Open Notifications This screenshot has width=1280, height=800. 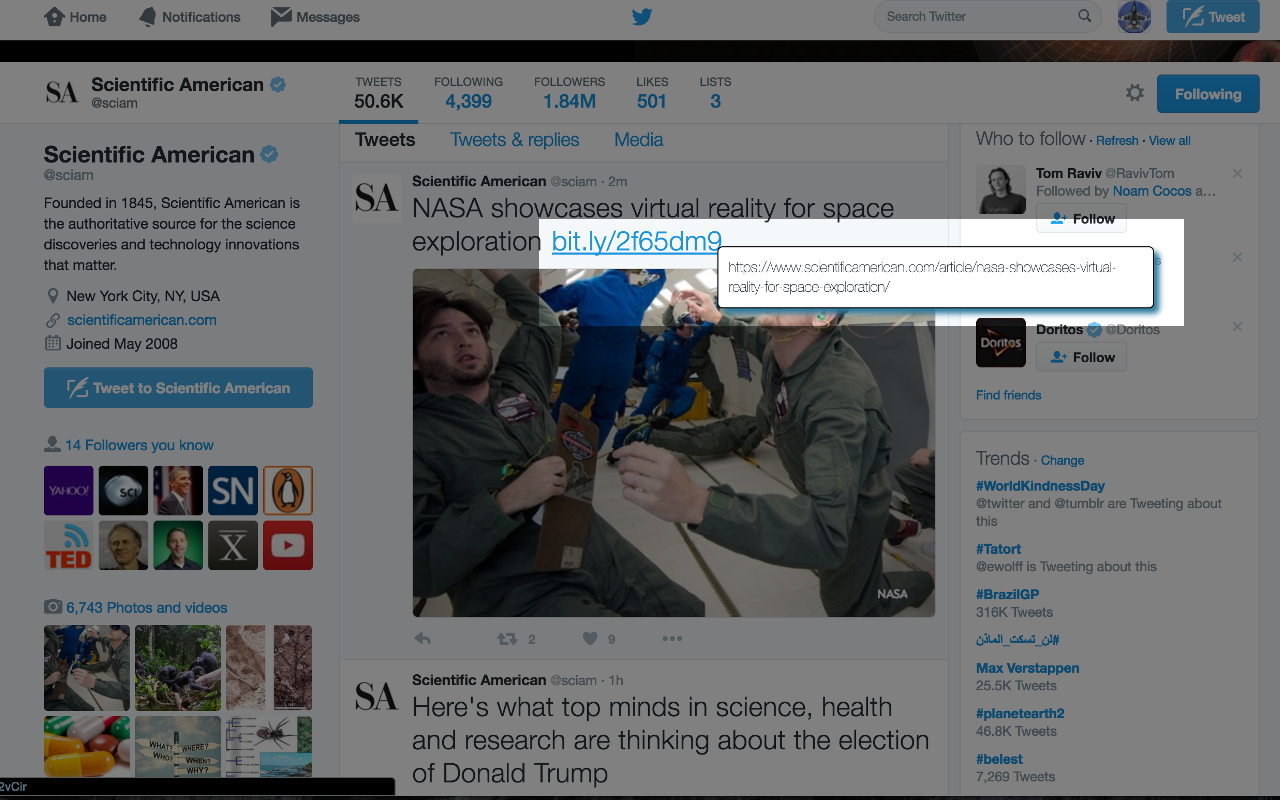click(189, 17)
